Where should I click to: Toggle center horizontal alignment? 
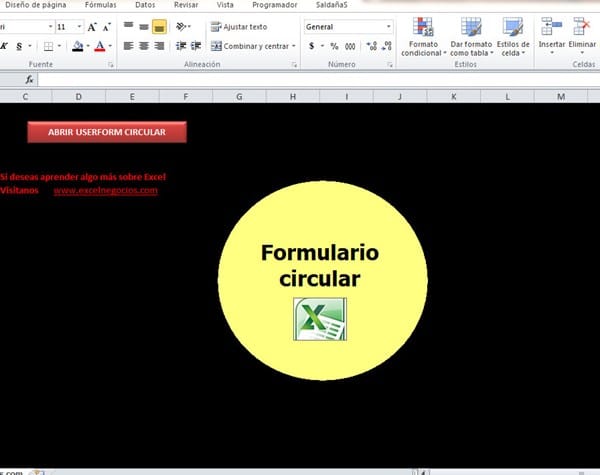[143, 46]
